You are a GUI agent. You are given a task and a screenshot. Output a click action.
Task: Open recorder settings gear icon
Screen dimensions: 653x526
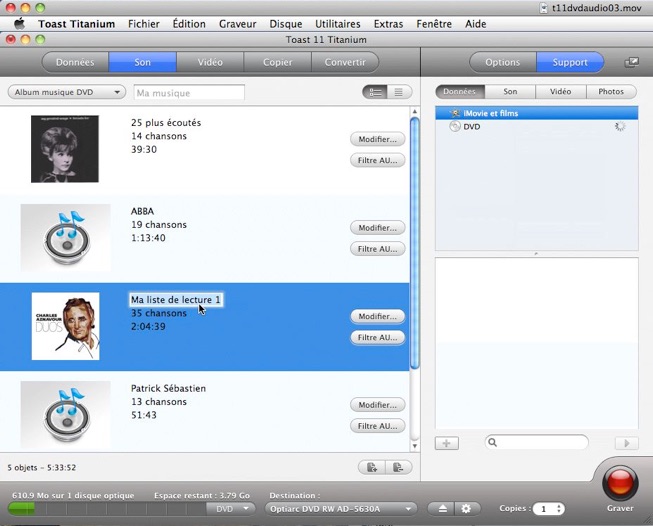tap(466, 509)
